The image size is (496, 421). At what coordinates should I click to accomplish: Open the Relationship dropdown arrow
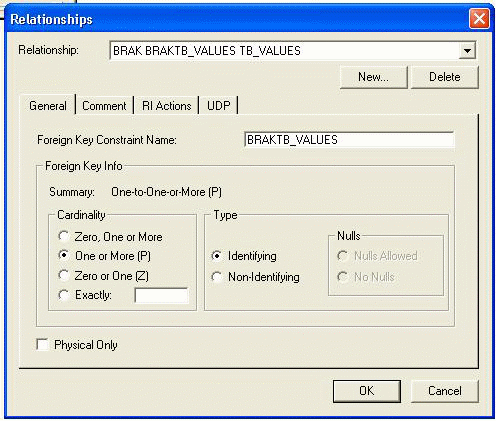[467, 51]
